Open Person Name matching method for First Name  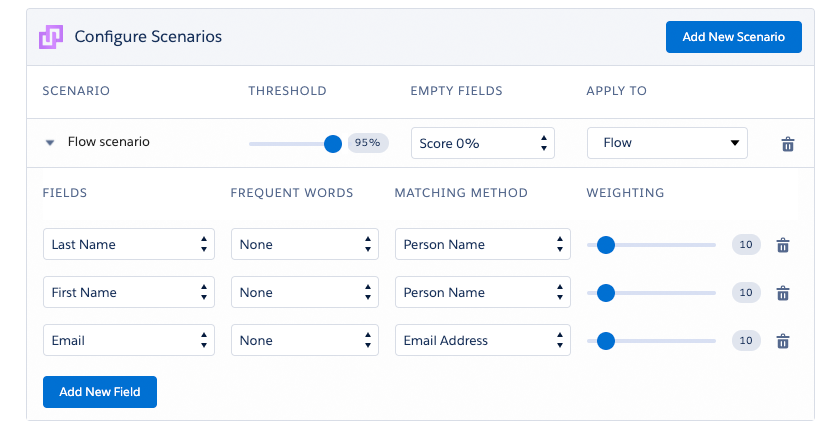point(483,292)
